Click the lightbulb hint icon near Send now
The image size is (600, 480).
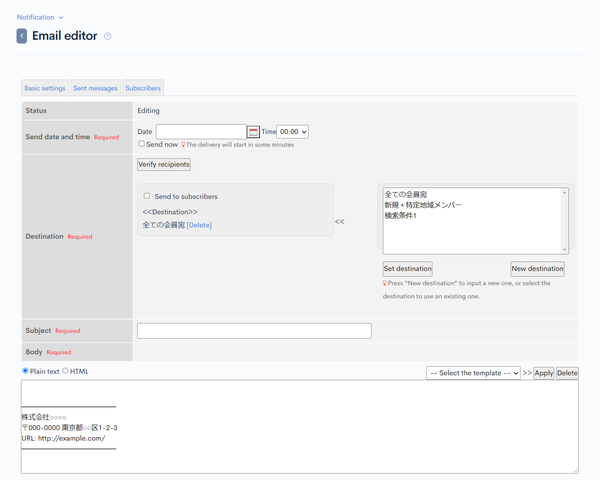click(x=183, y=145)
